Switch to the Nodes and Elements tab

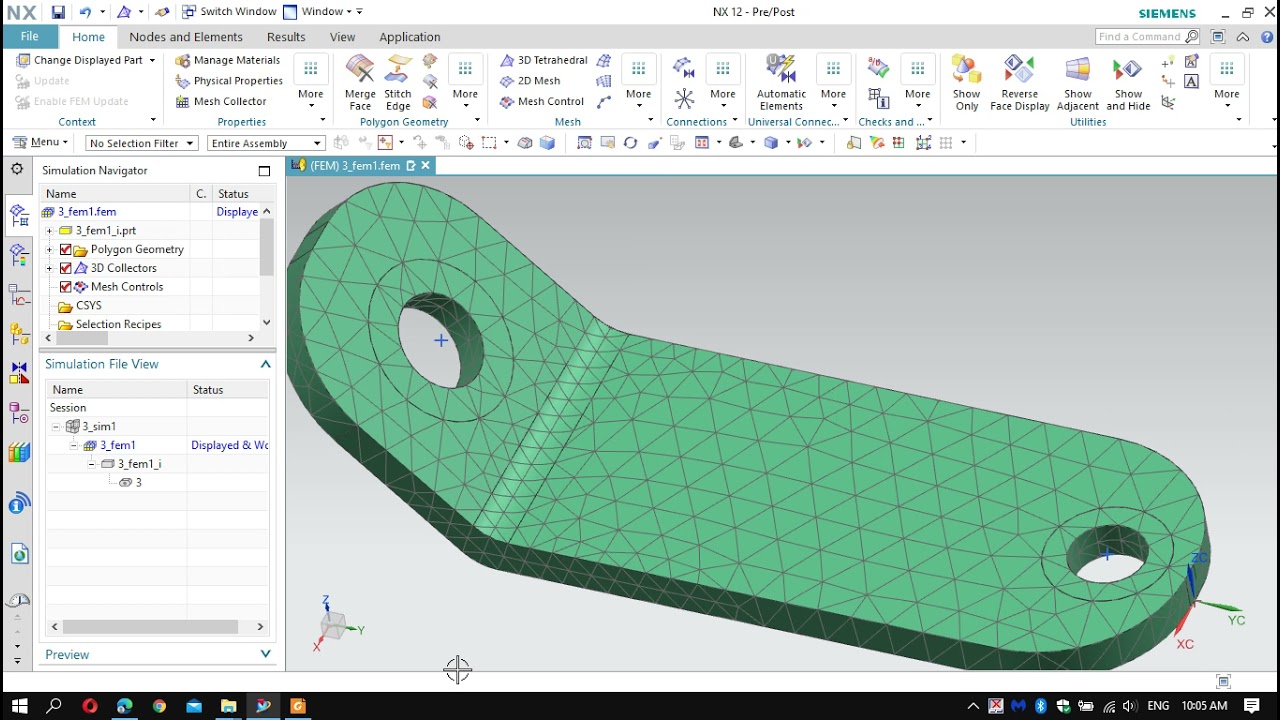click(x=186, y=37)
